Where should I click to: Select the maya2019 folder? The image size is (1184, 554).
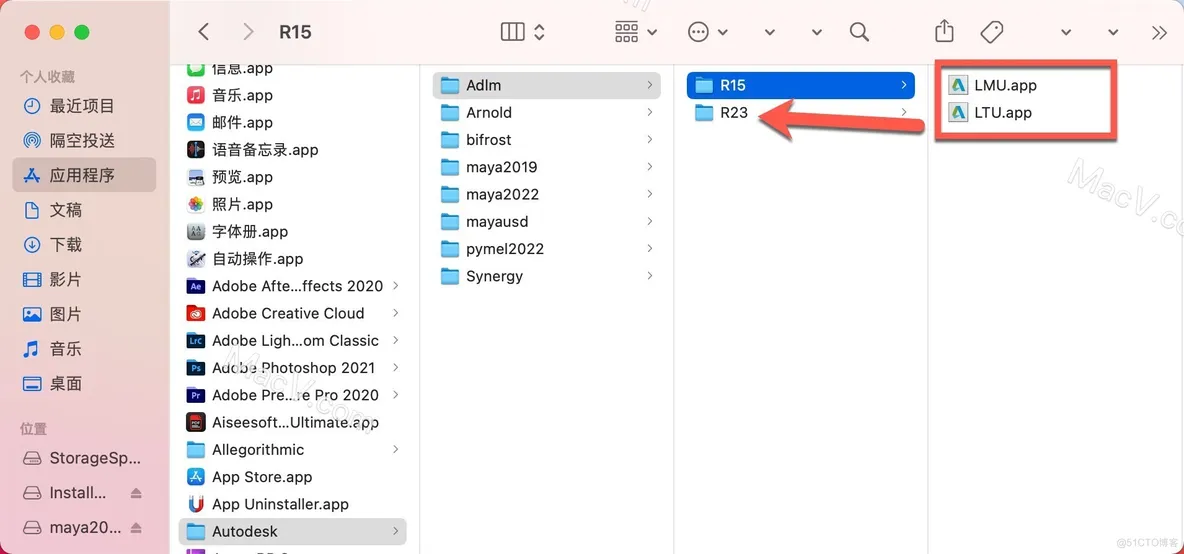tap(547, 167)
